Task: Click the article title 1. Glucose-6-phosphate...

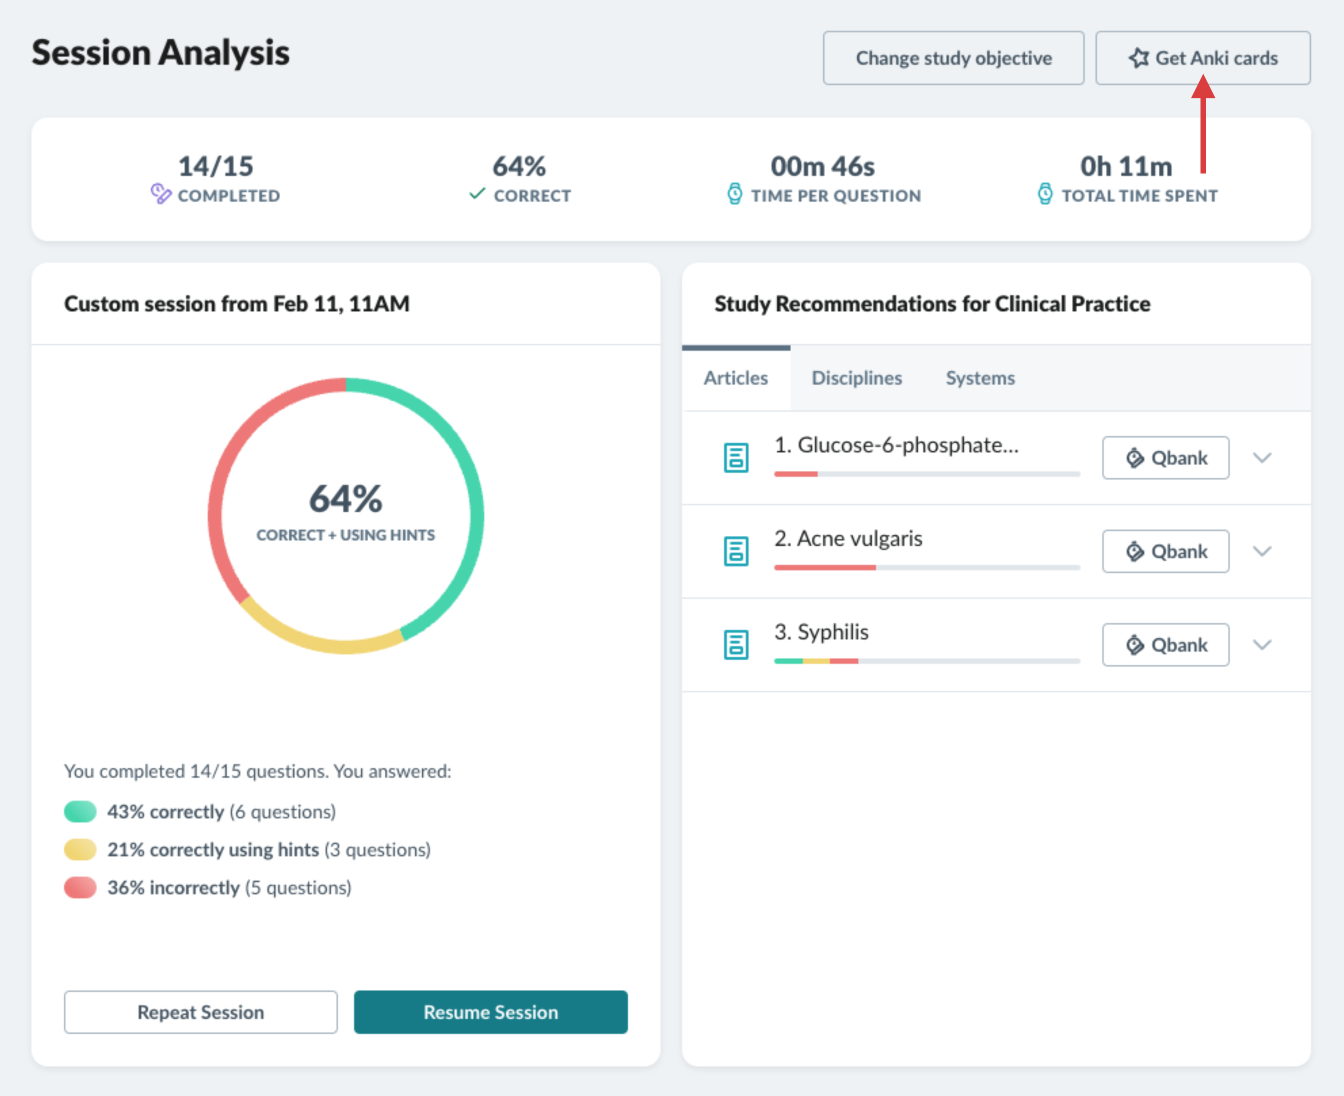Action: [897, 445]
